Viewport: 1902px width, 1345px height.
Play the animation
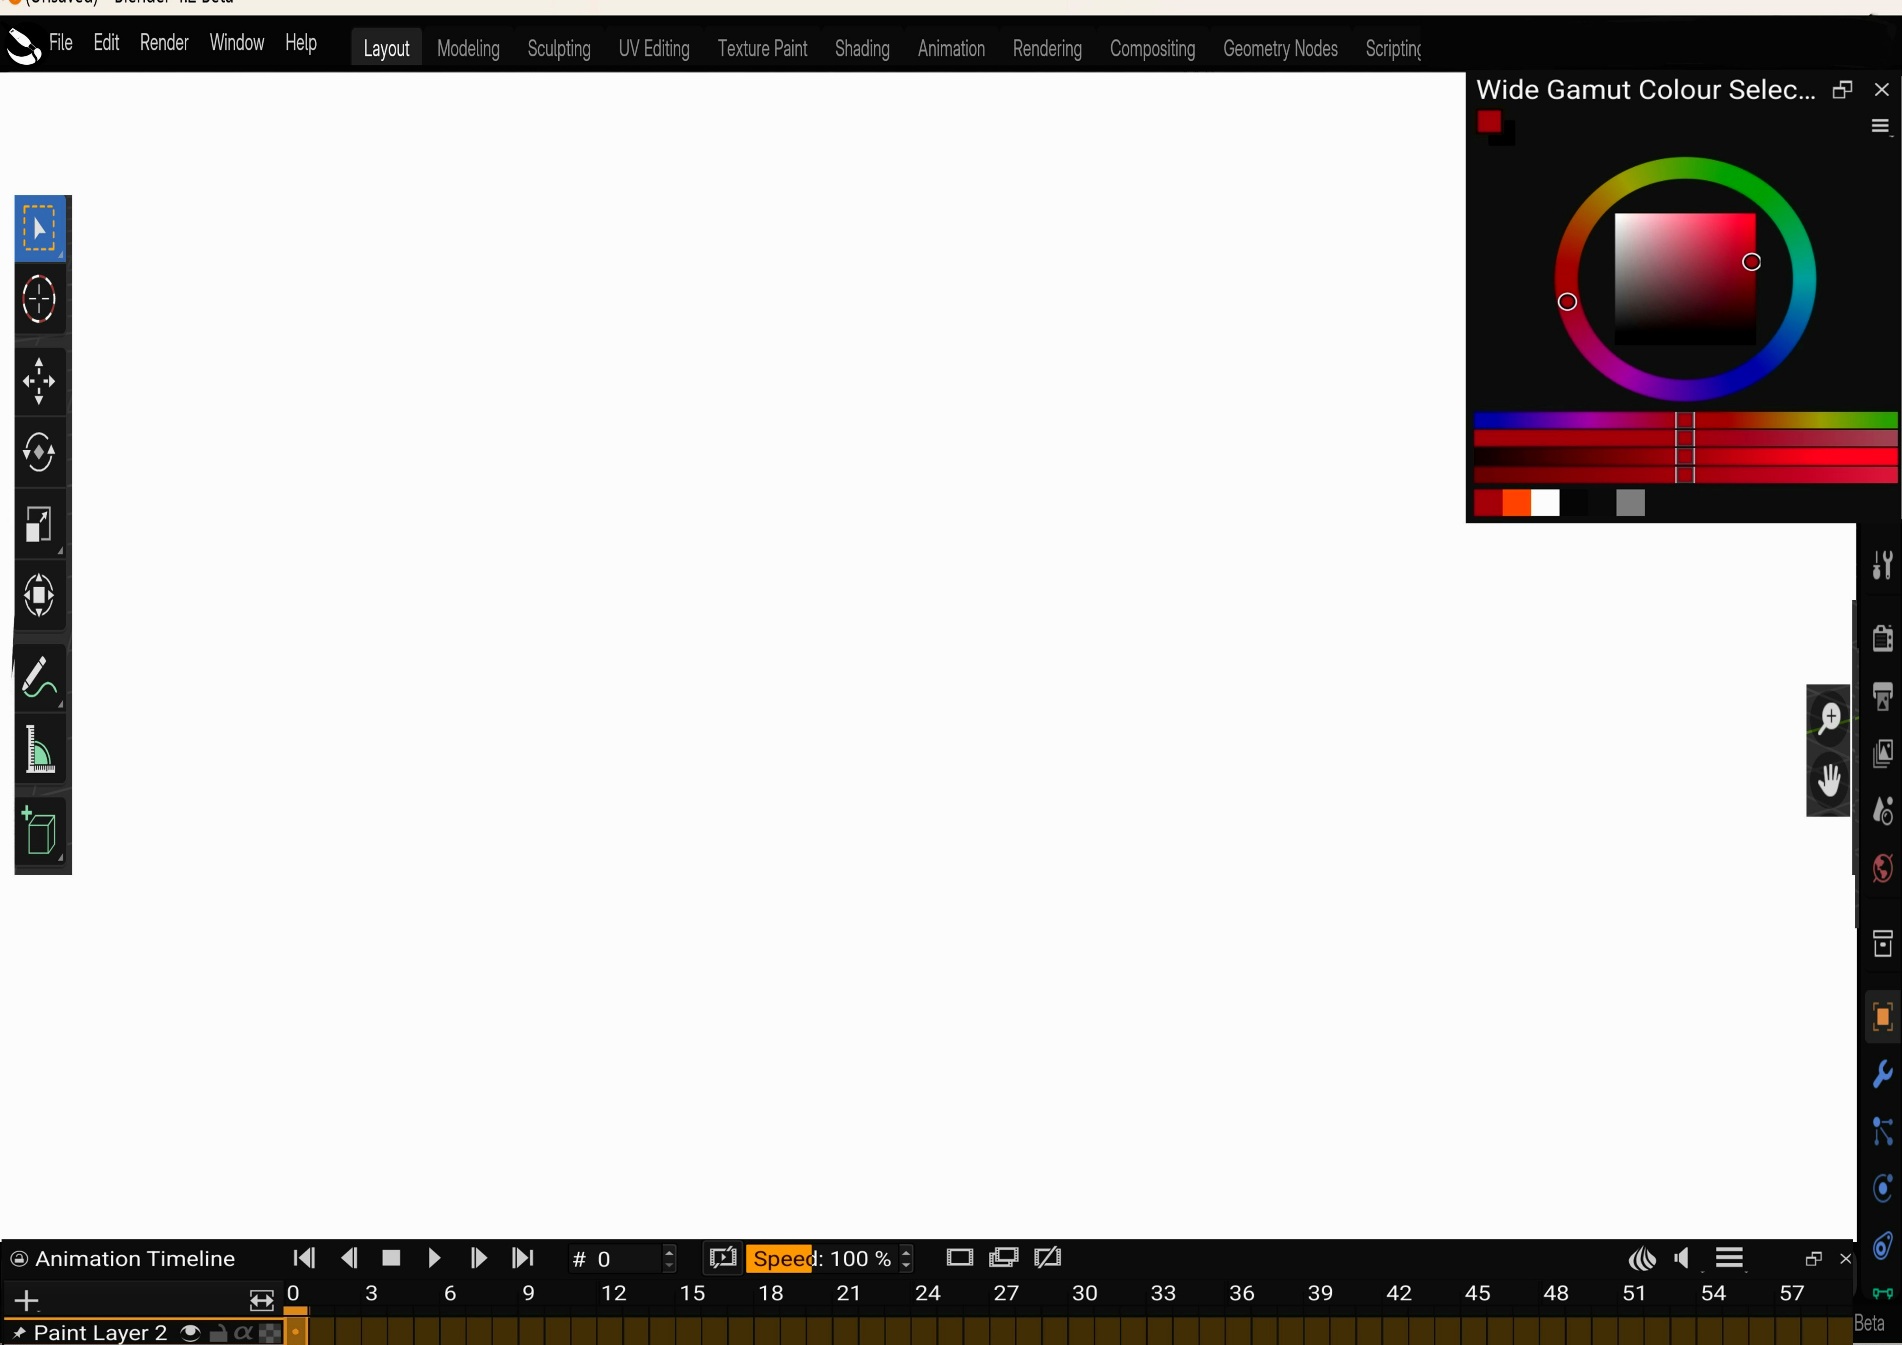coord(434,1258)
